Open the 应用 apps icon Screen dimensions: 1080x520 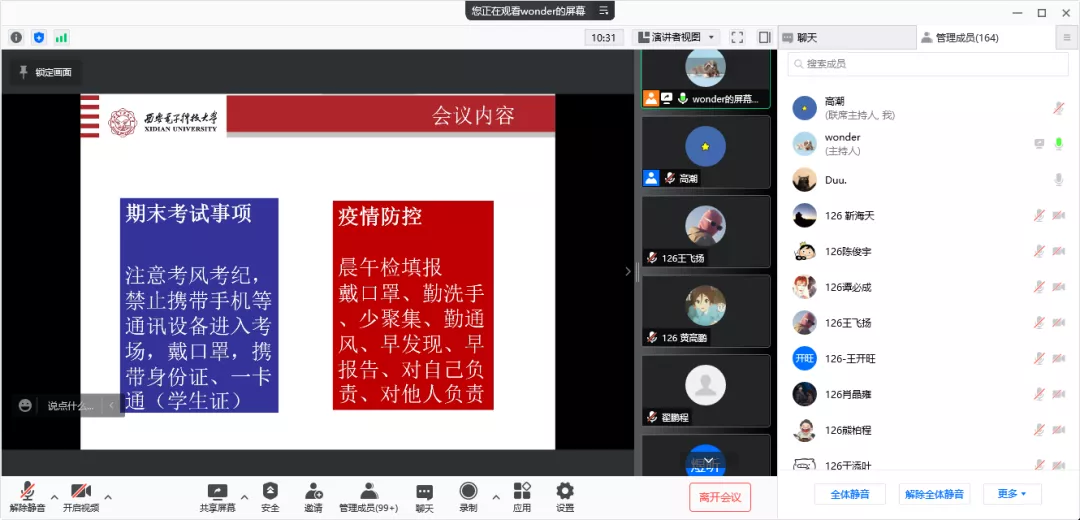pyautogui.click(x=522, y=491)
